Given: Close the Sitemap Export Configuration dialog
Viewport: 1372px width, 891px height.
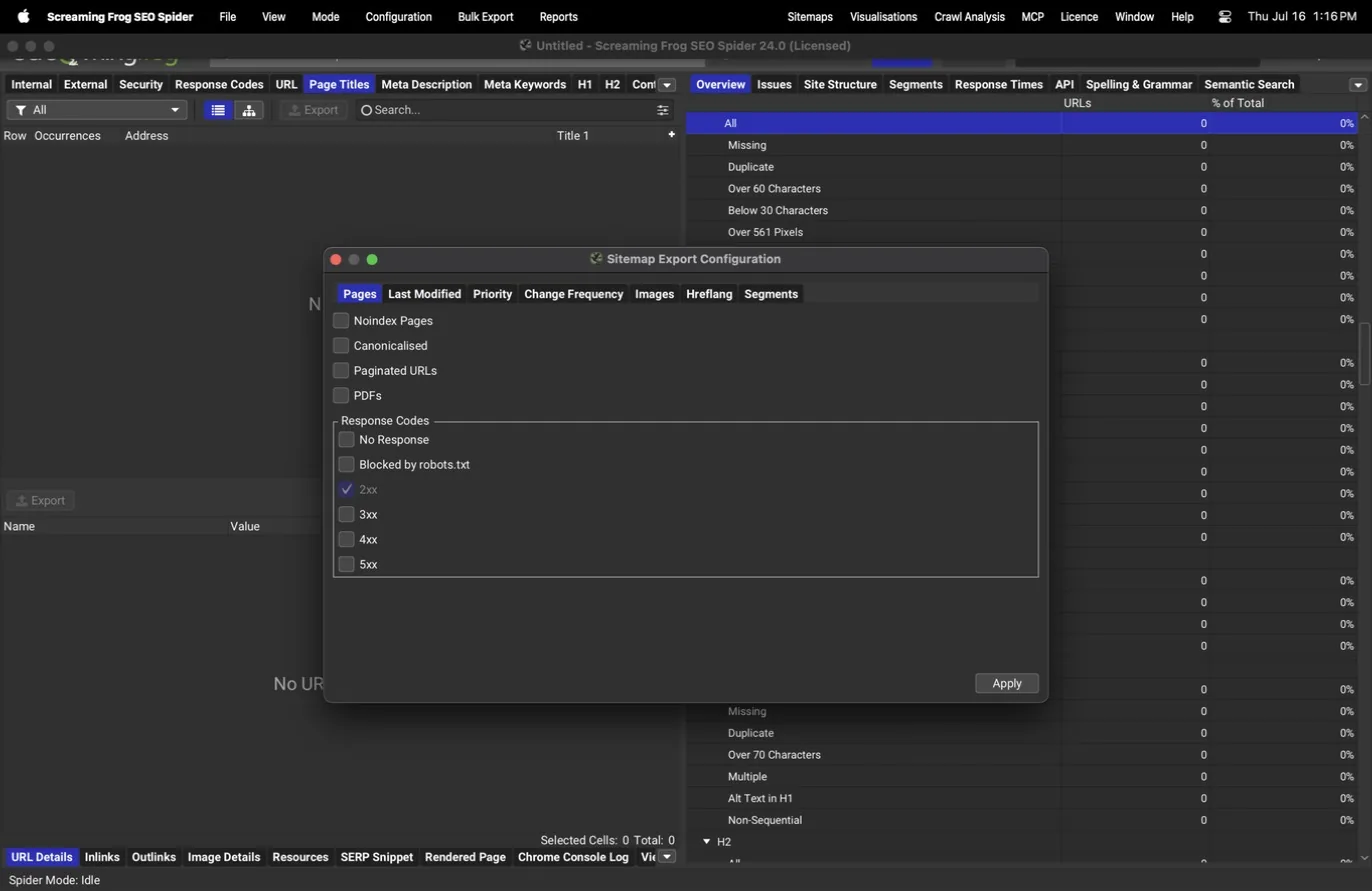Looking at the screenshot, I should click(336, 259).
